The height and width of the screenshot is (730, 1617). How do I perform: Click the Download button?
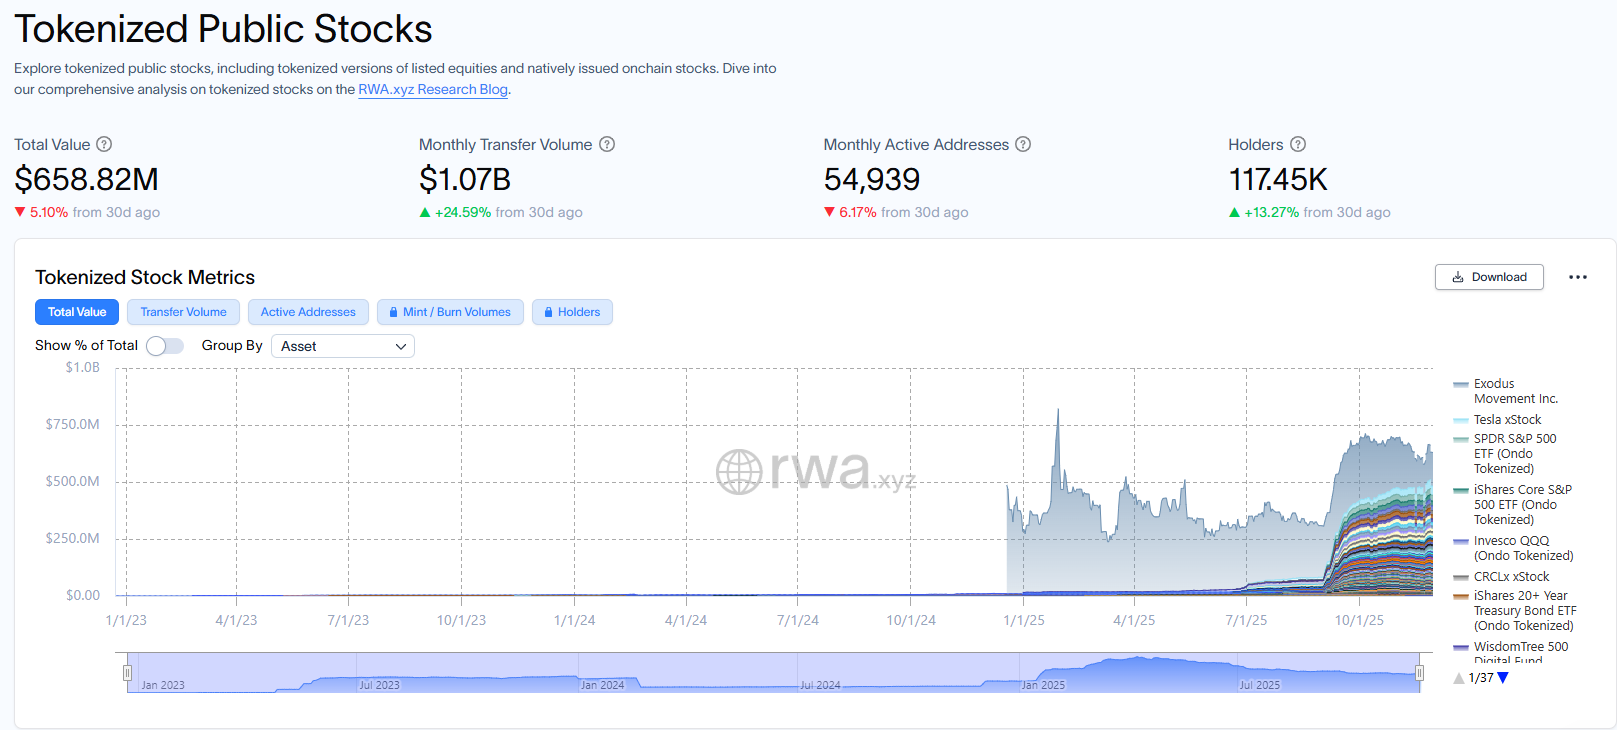pos(1489,277)
